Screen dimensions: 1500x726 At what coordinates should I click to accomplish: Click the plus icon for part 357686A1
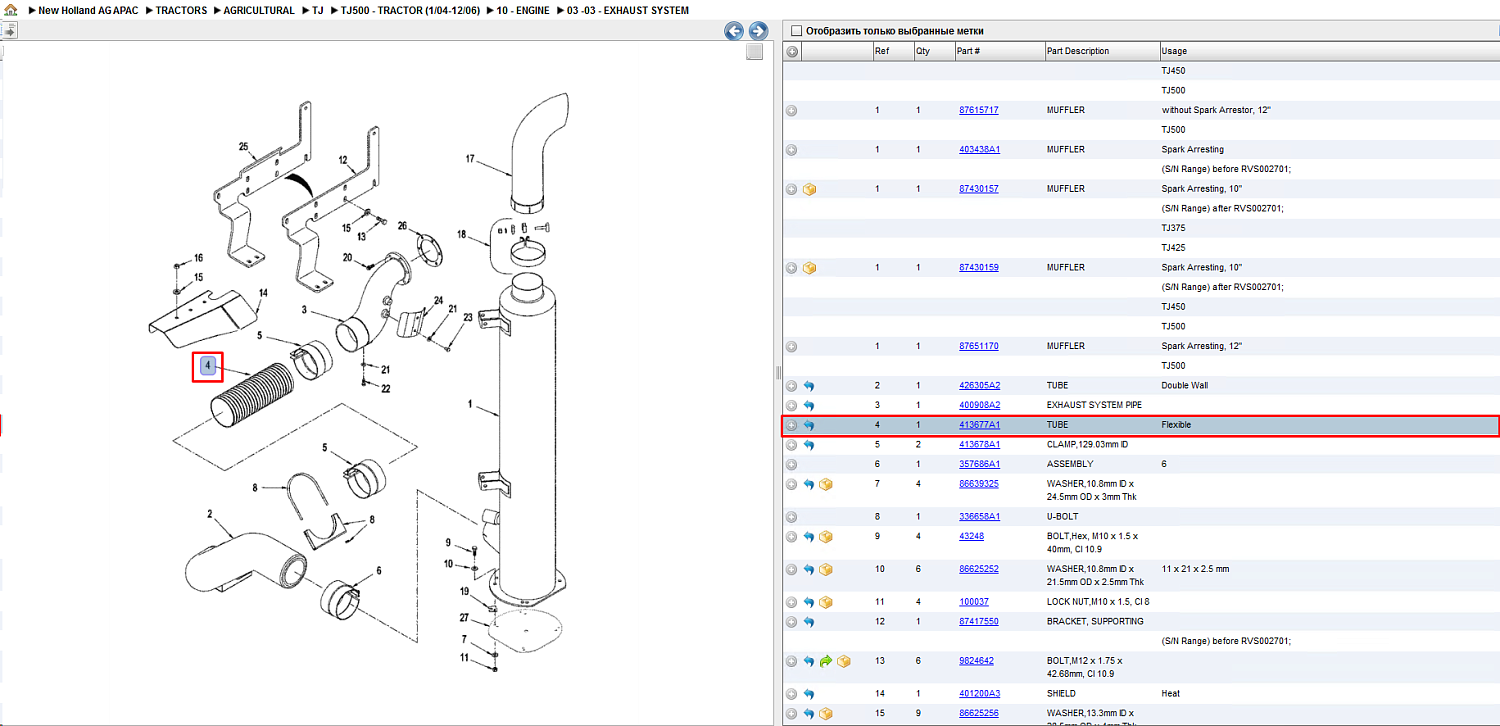click(x=792, y=465)
